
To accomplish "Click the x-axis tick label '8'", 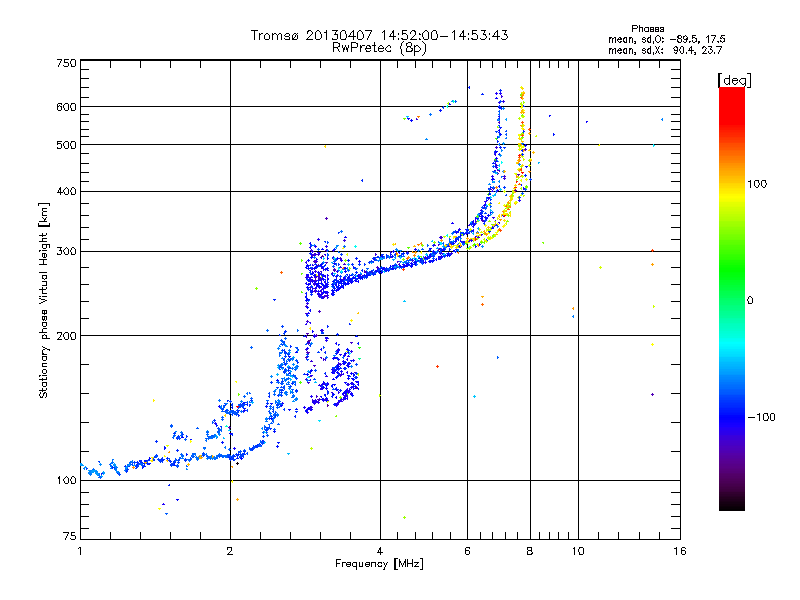I will point(530,551).
